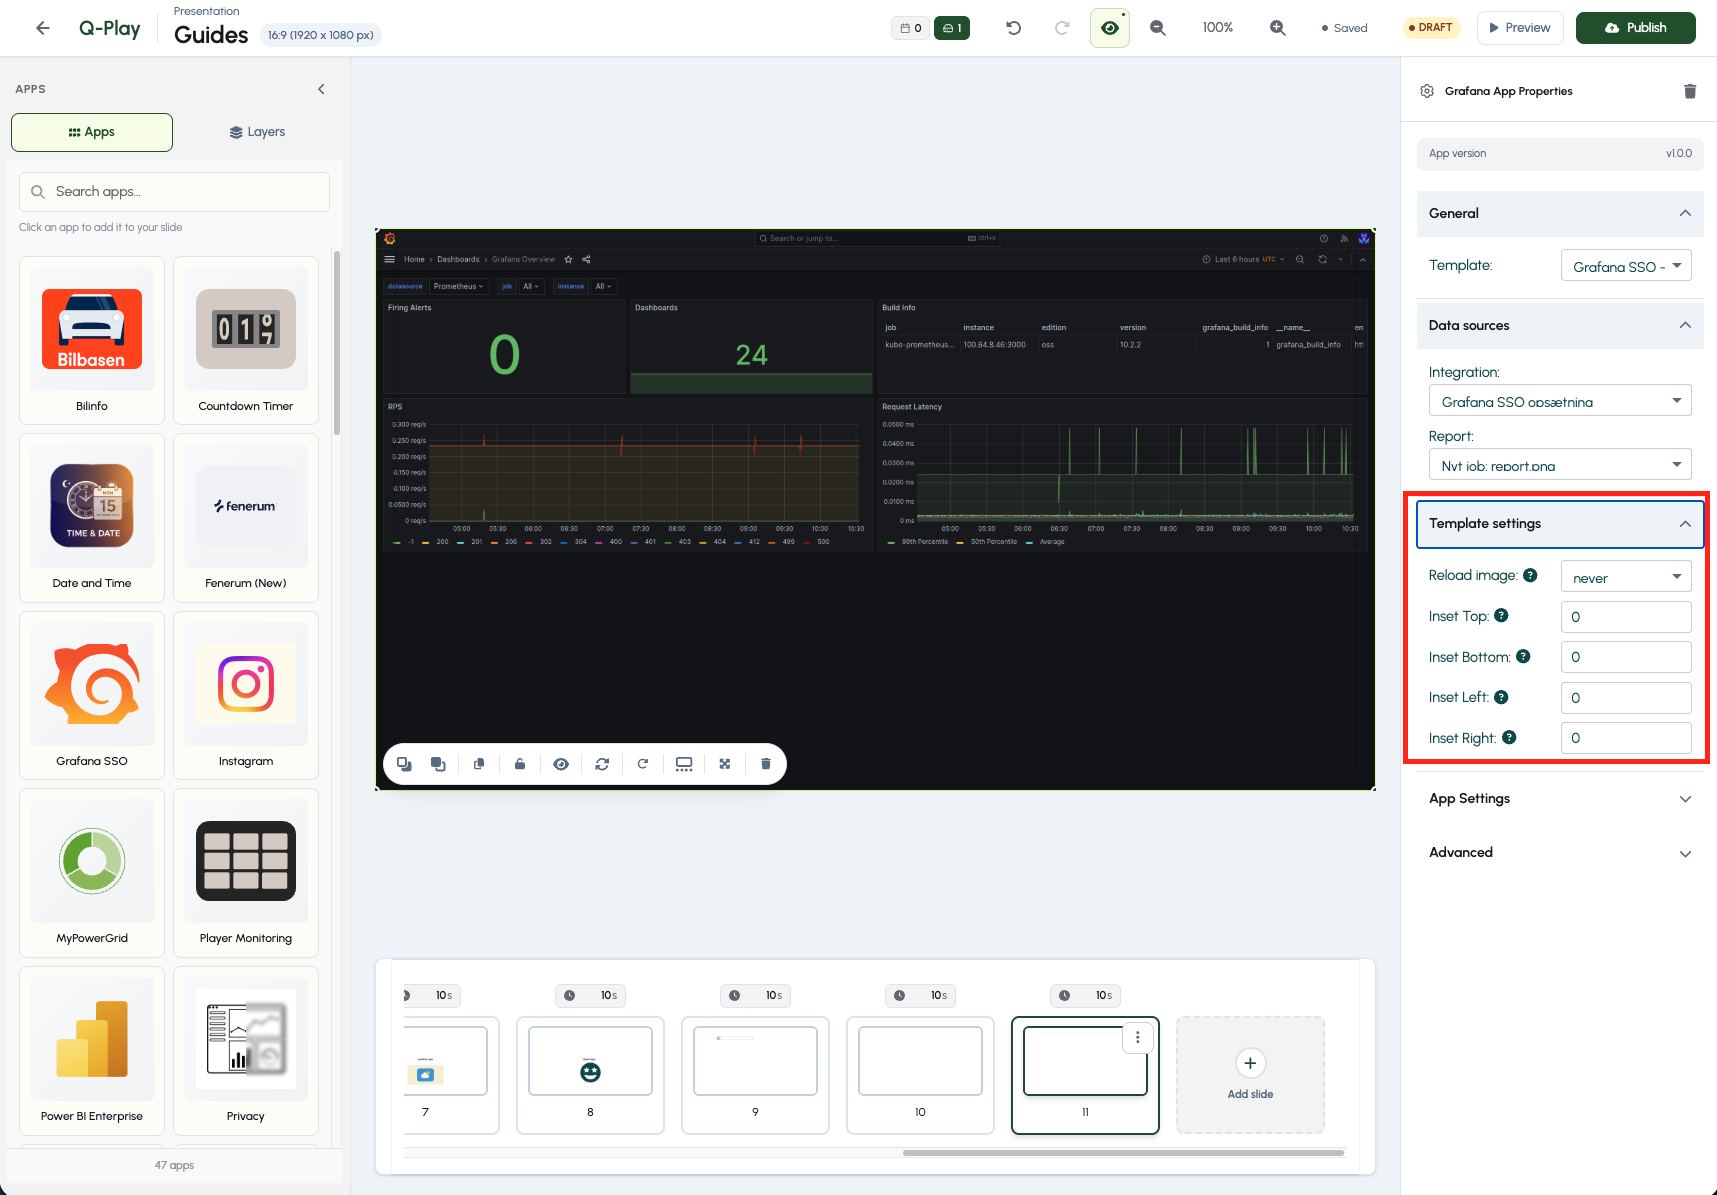
Task: Go back with the arrow icon
Action: pos(42,28)
